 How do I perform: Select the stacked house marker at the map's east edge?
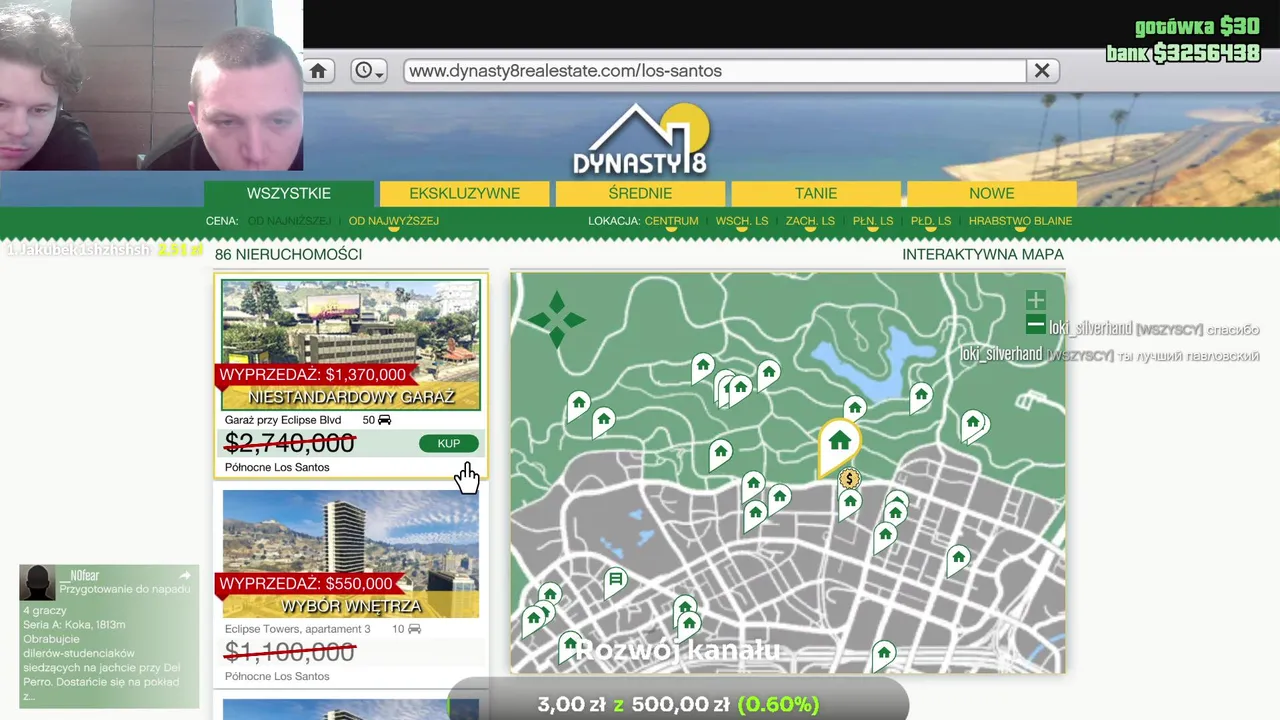coord(974,425)
